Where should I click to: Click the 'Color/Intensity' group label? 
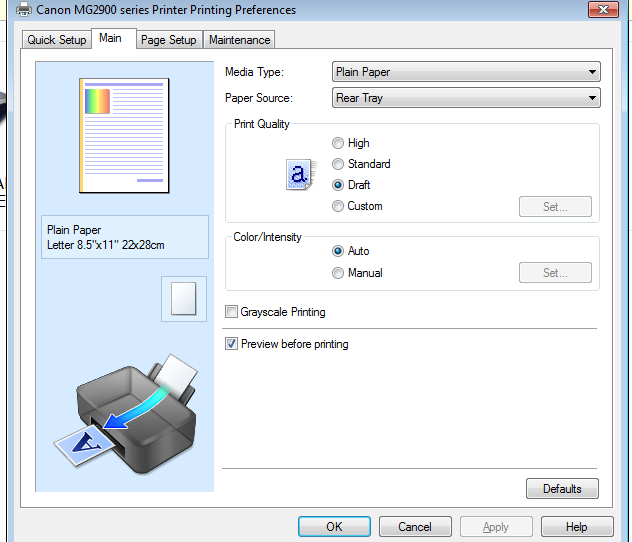pos(268,237)
